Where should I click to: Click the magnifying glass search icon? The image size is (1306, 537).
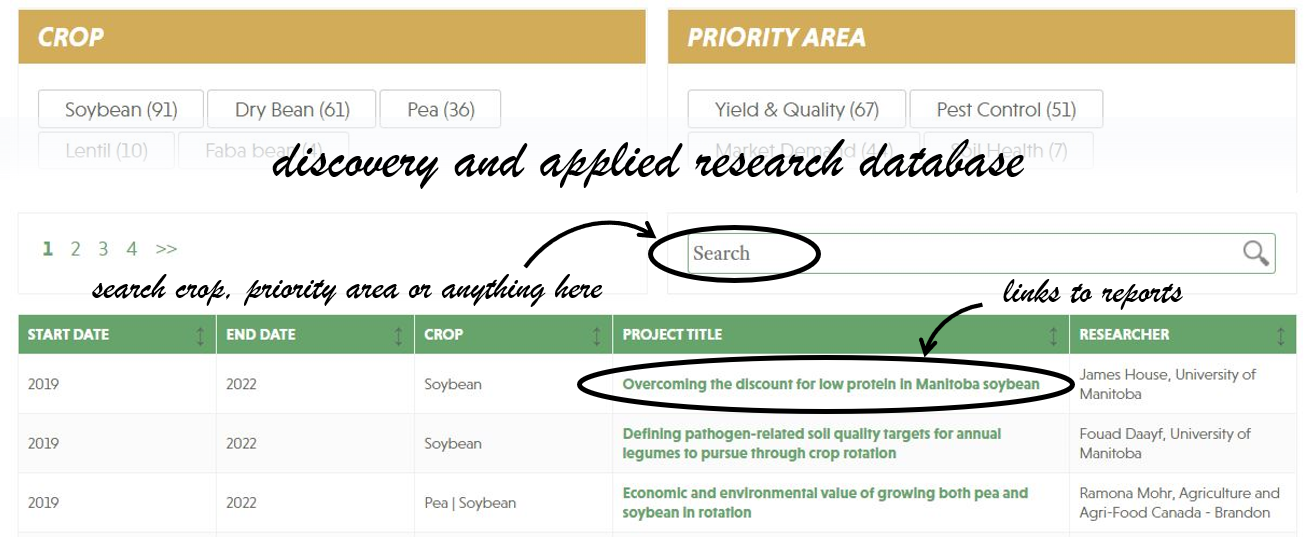(x=1255, y=253)
